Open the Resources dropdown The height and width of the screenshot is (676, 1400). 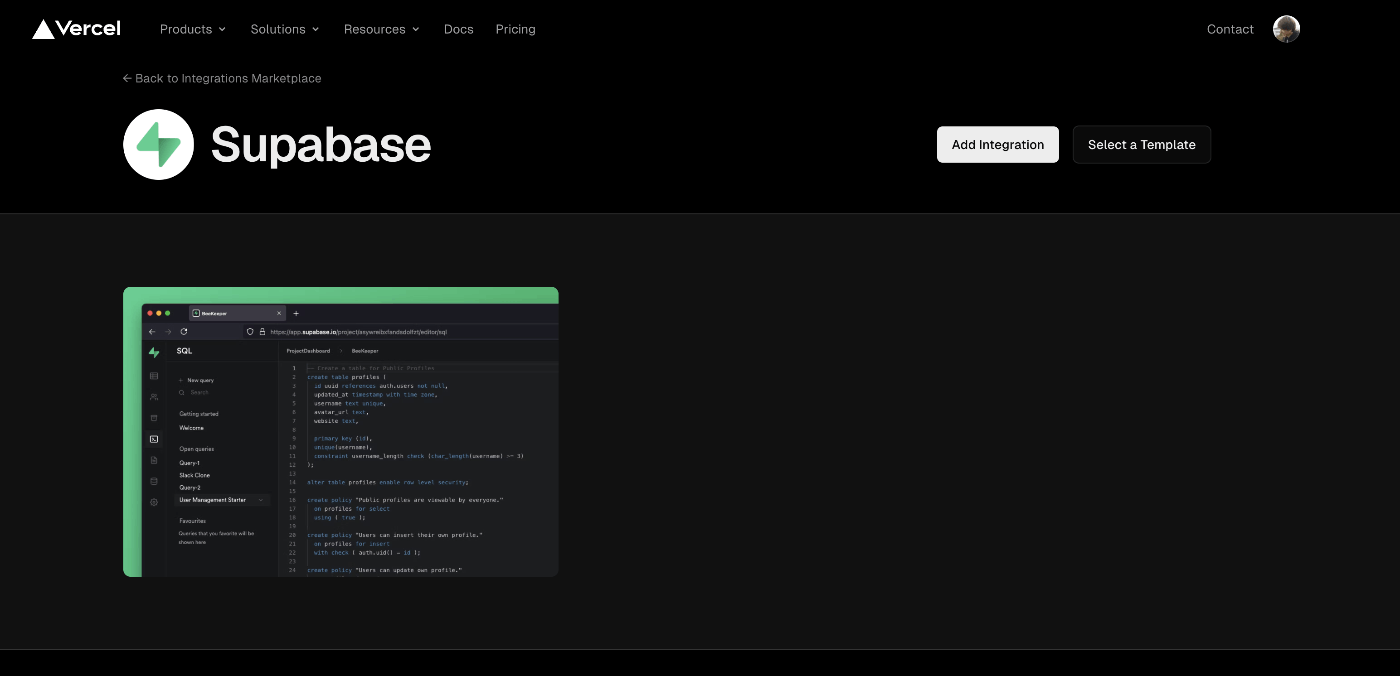click(x=382, y=29)
